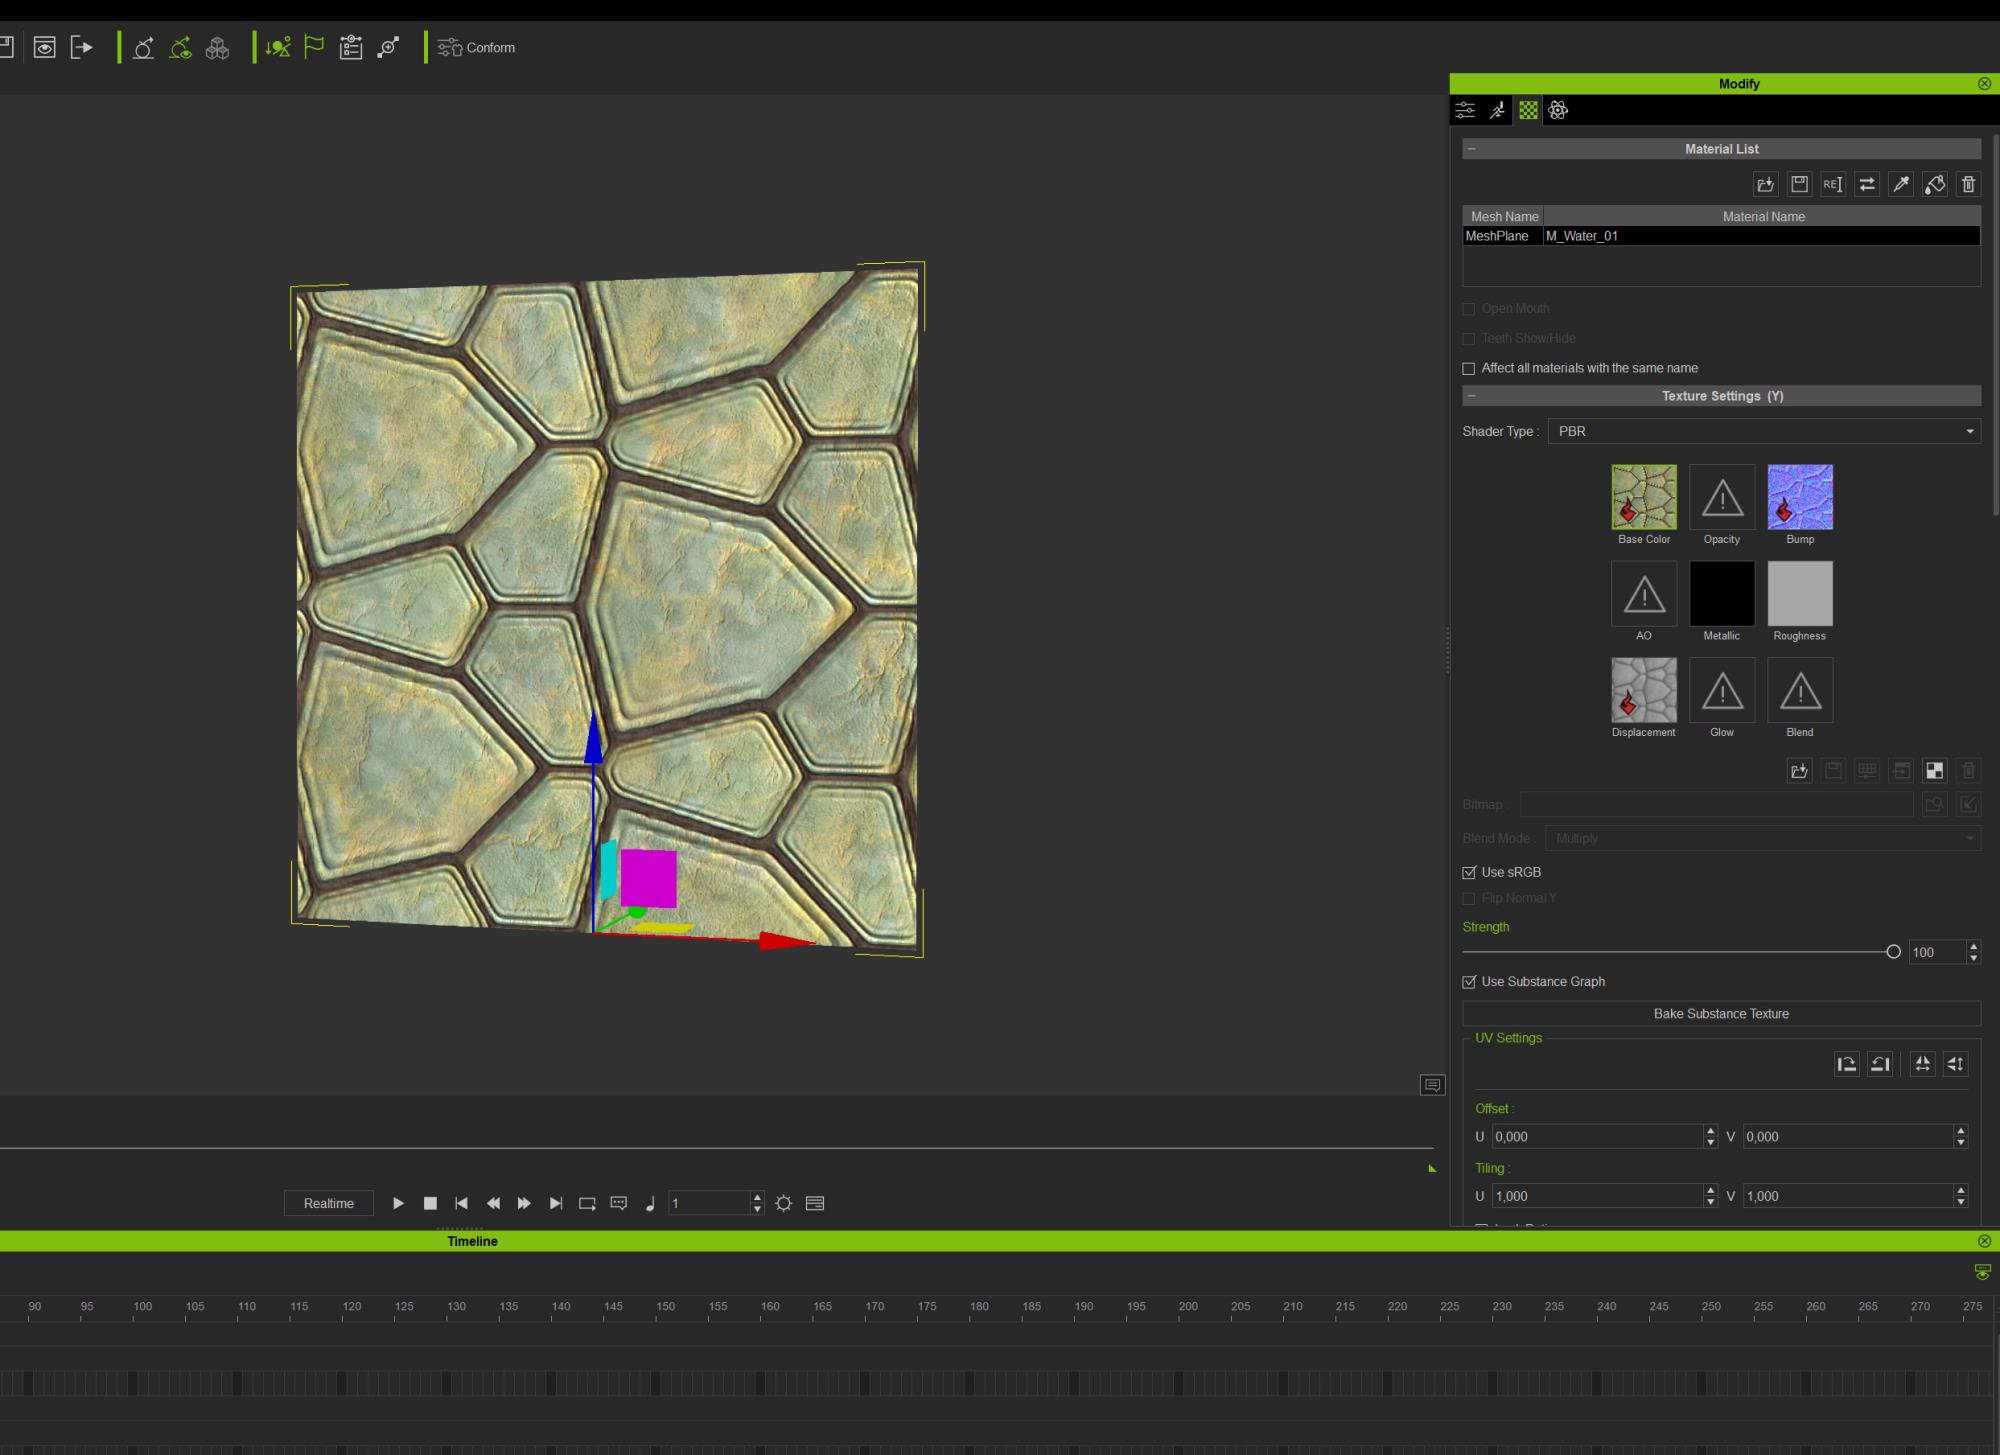
Task: Select the MeshPlane mesh name cell
Action: pos(1503,236)
